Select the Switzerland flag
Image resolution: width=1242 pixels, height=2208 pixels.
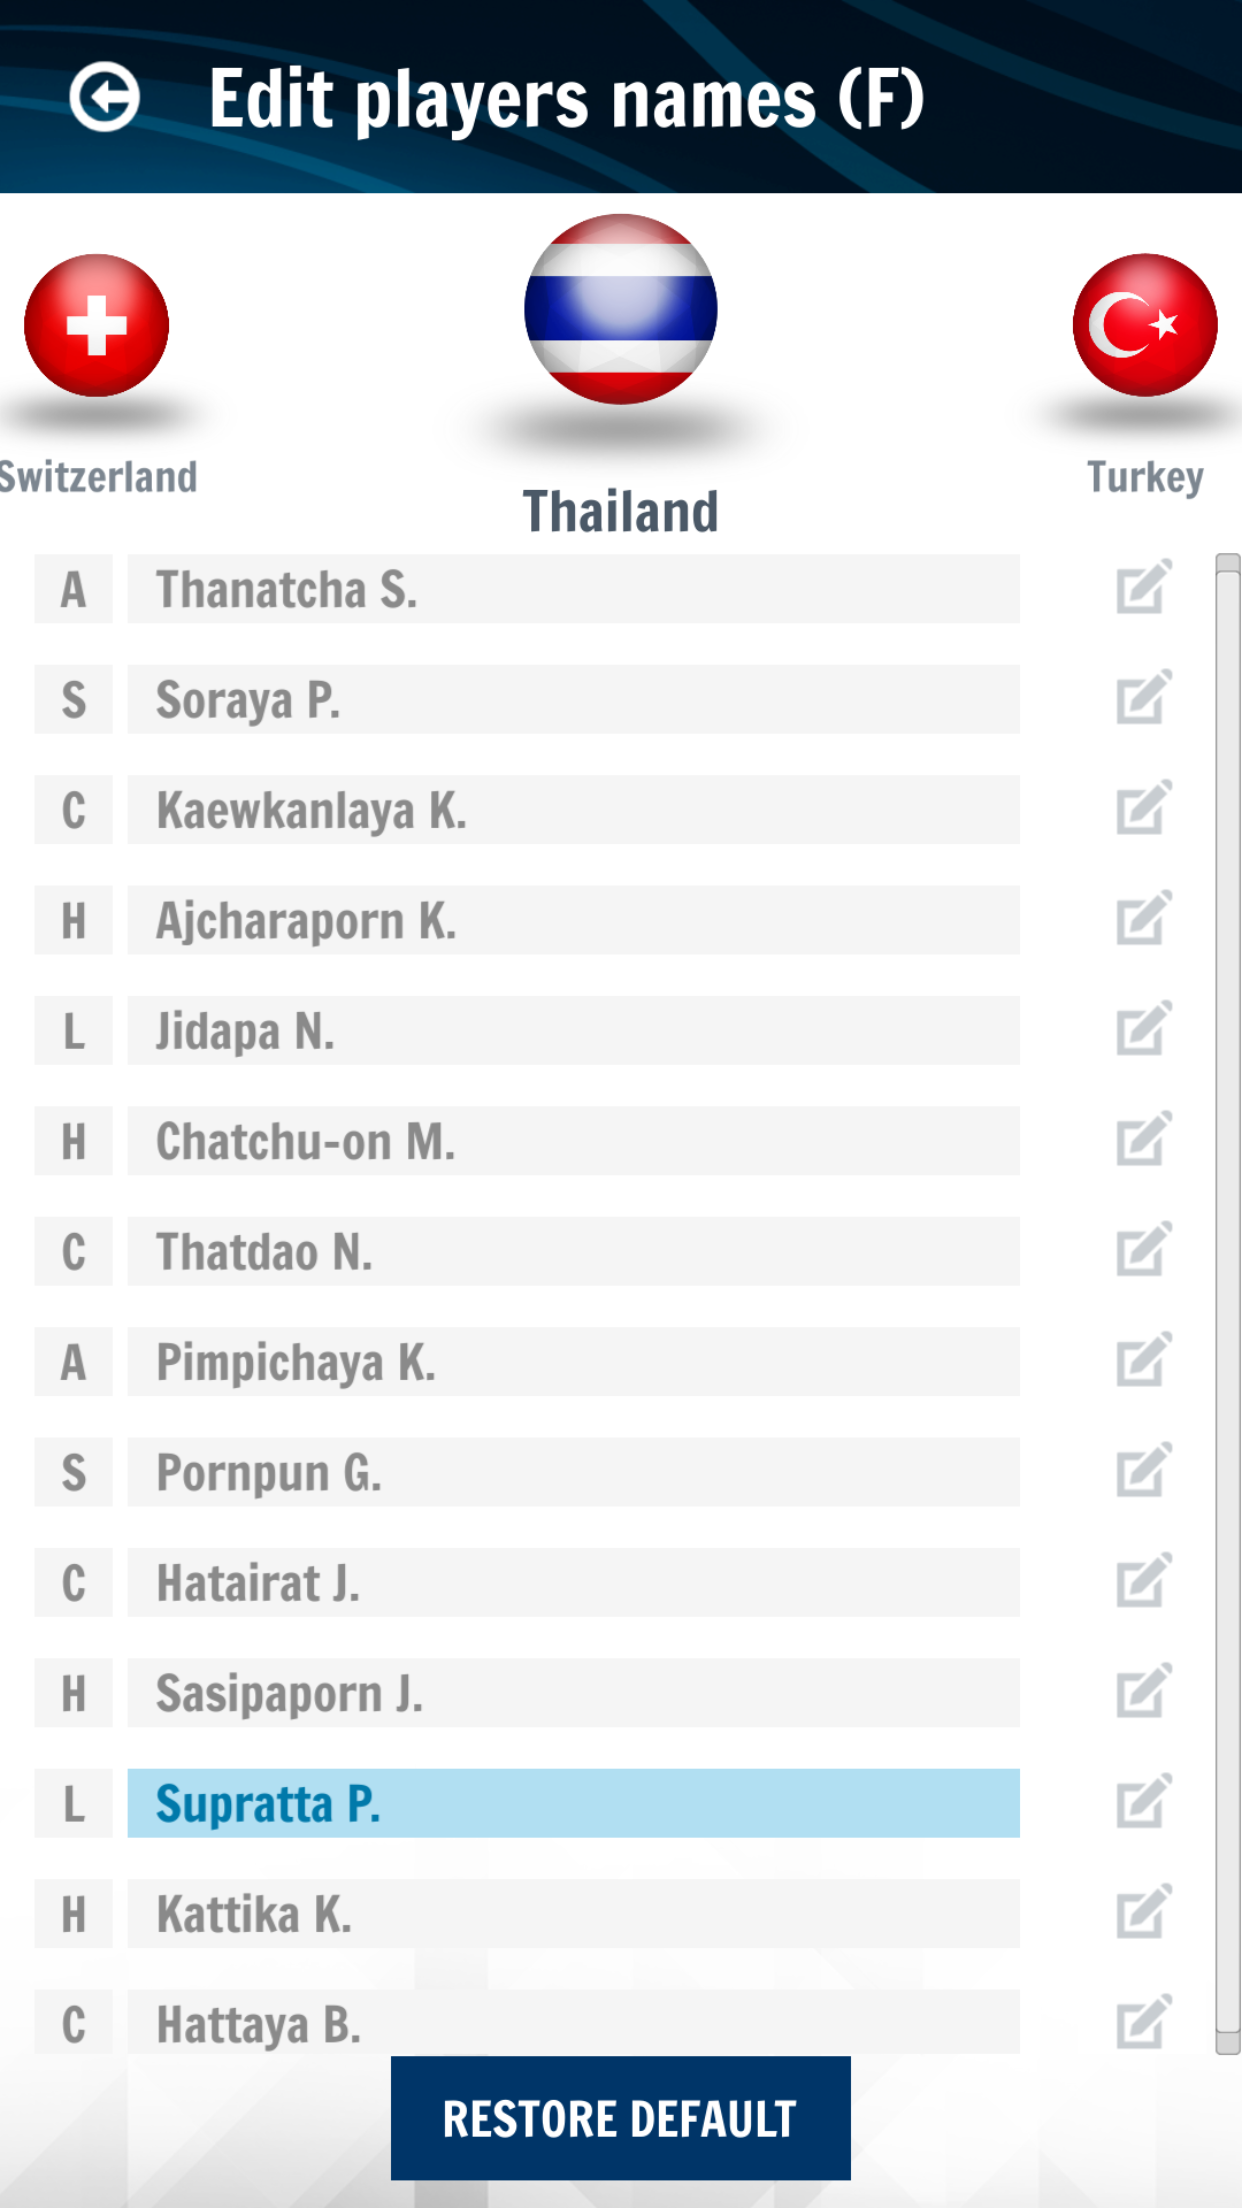click(96, 325)
